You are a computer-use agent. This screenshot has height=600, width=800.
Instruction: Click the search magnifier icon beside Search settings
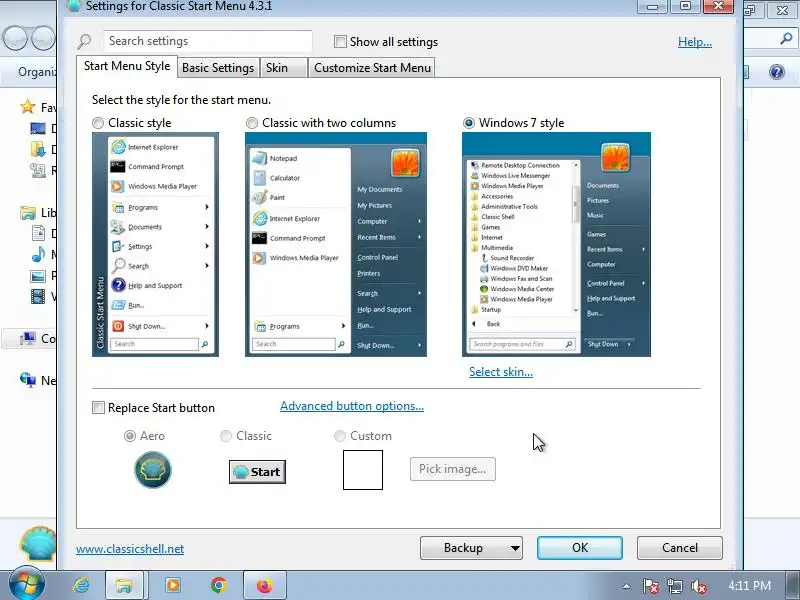[x=84, y=41]
